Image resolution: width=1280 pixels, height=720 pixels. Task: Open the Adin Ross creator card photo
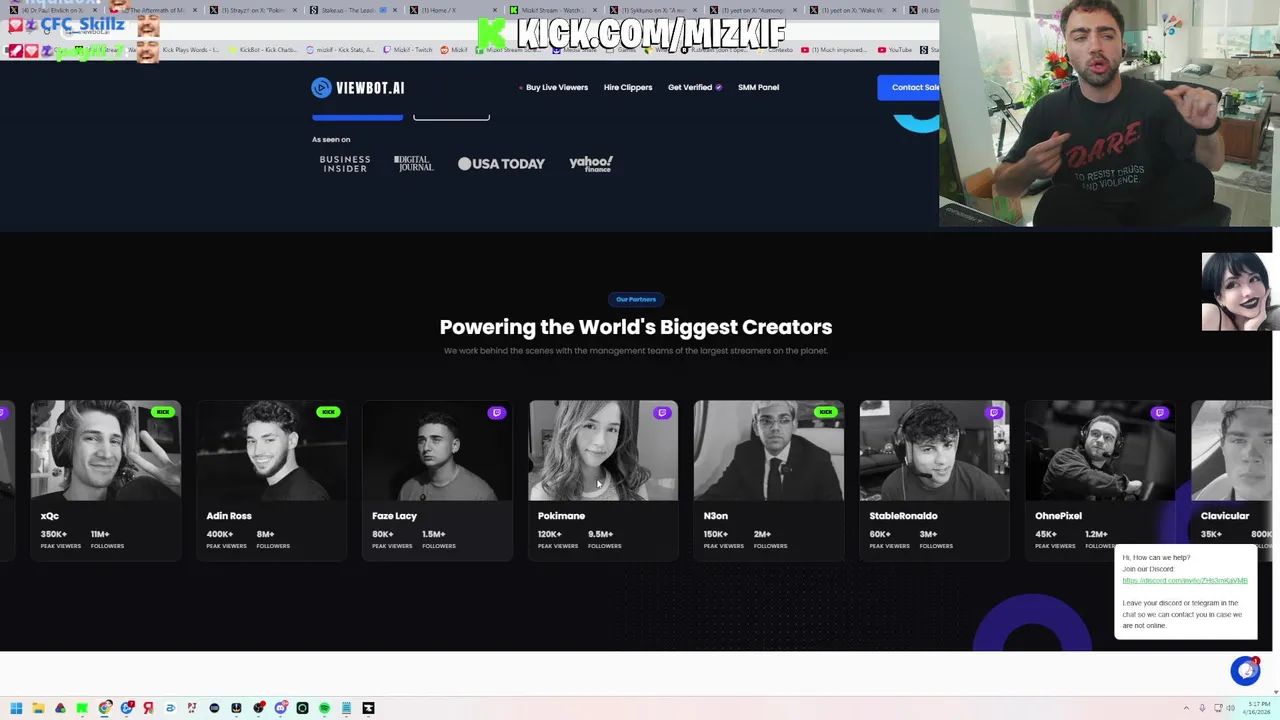point(272,450)
